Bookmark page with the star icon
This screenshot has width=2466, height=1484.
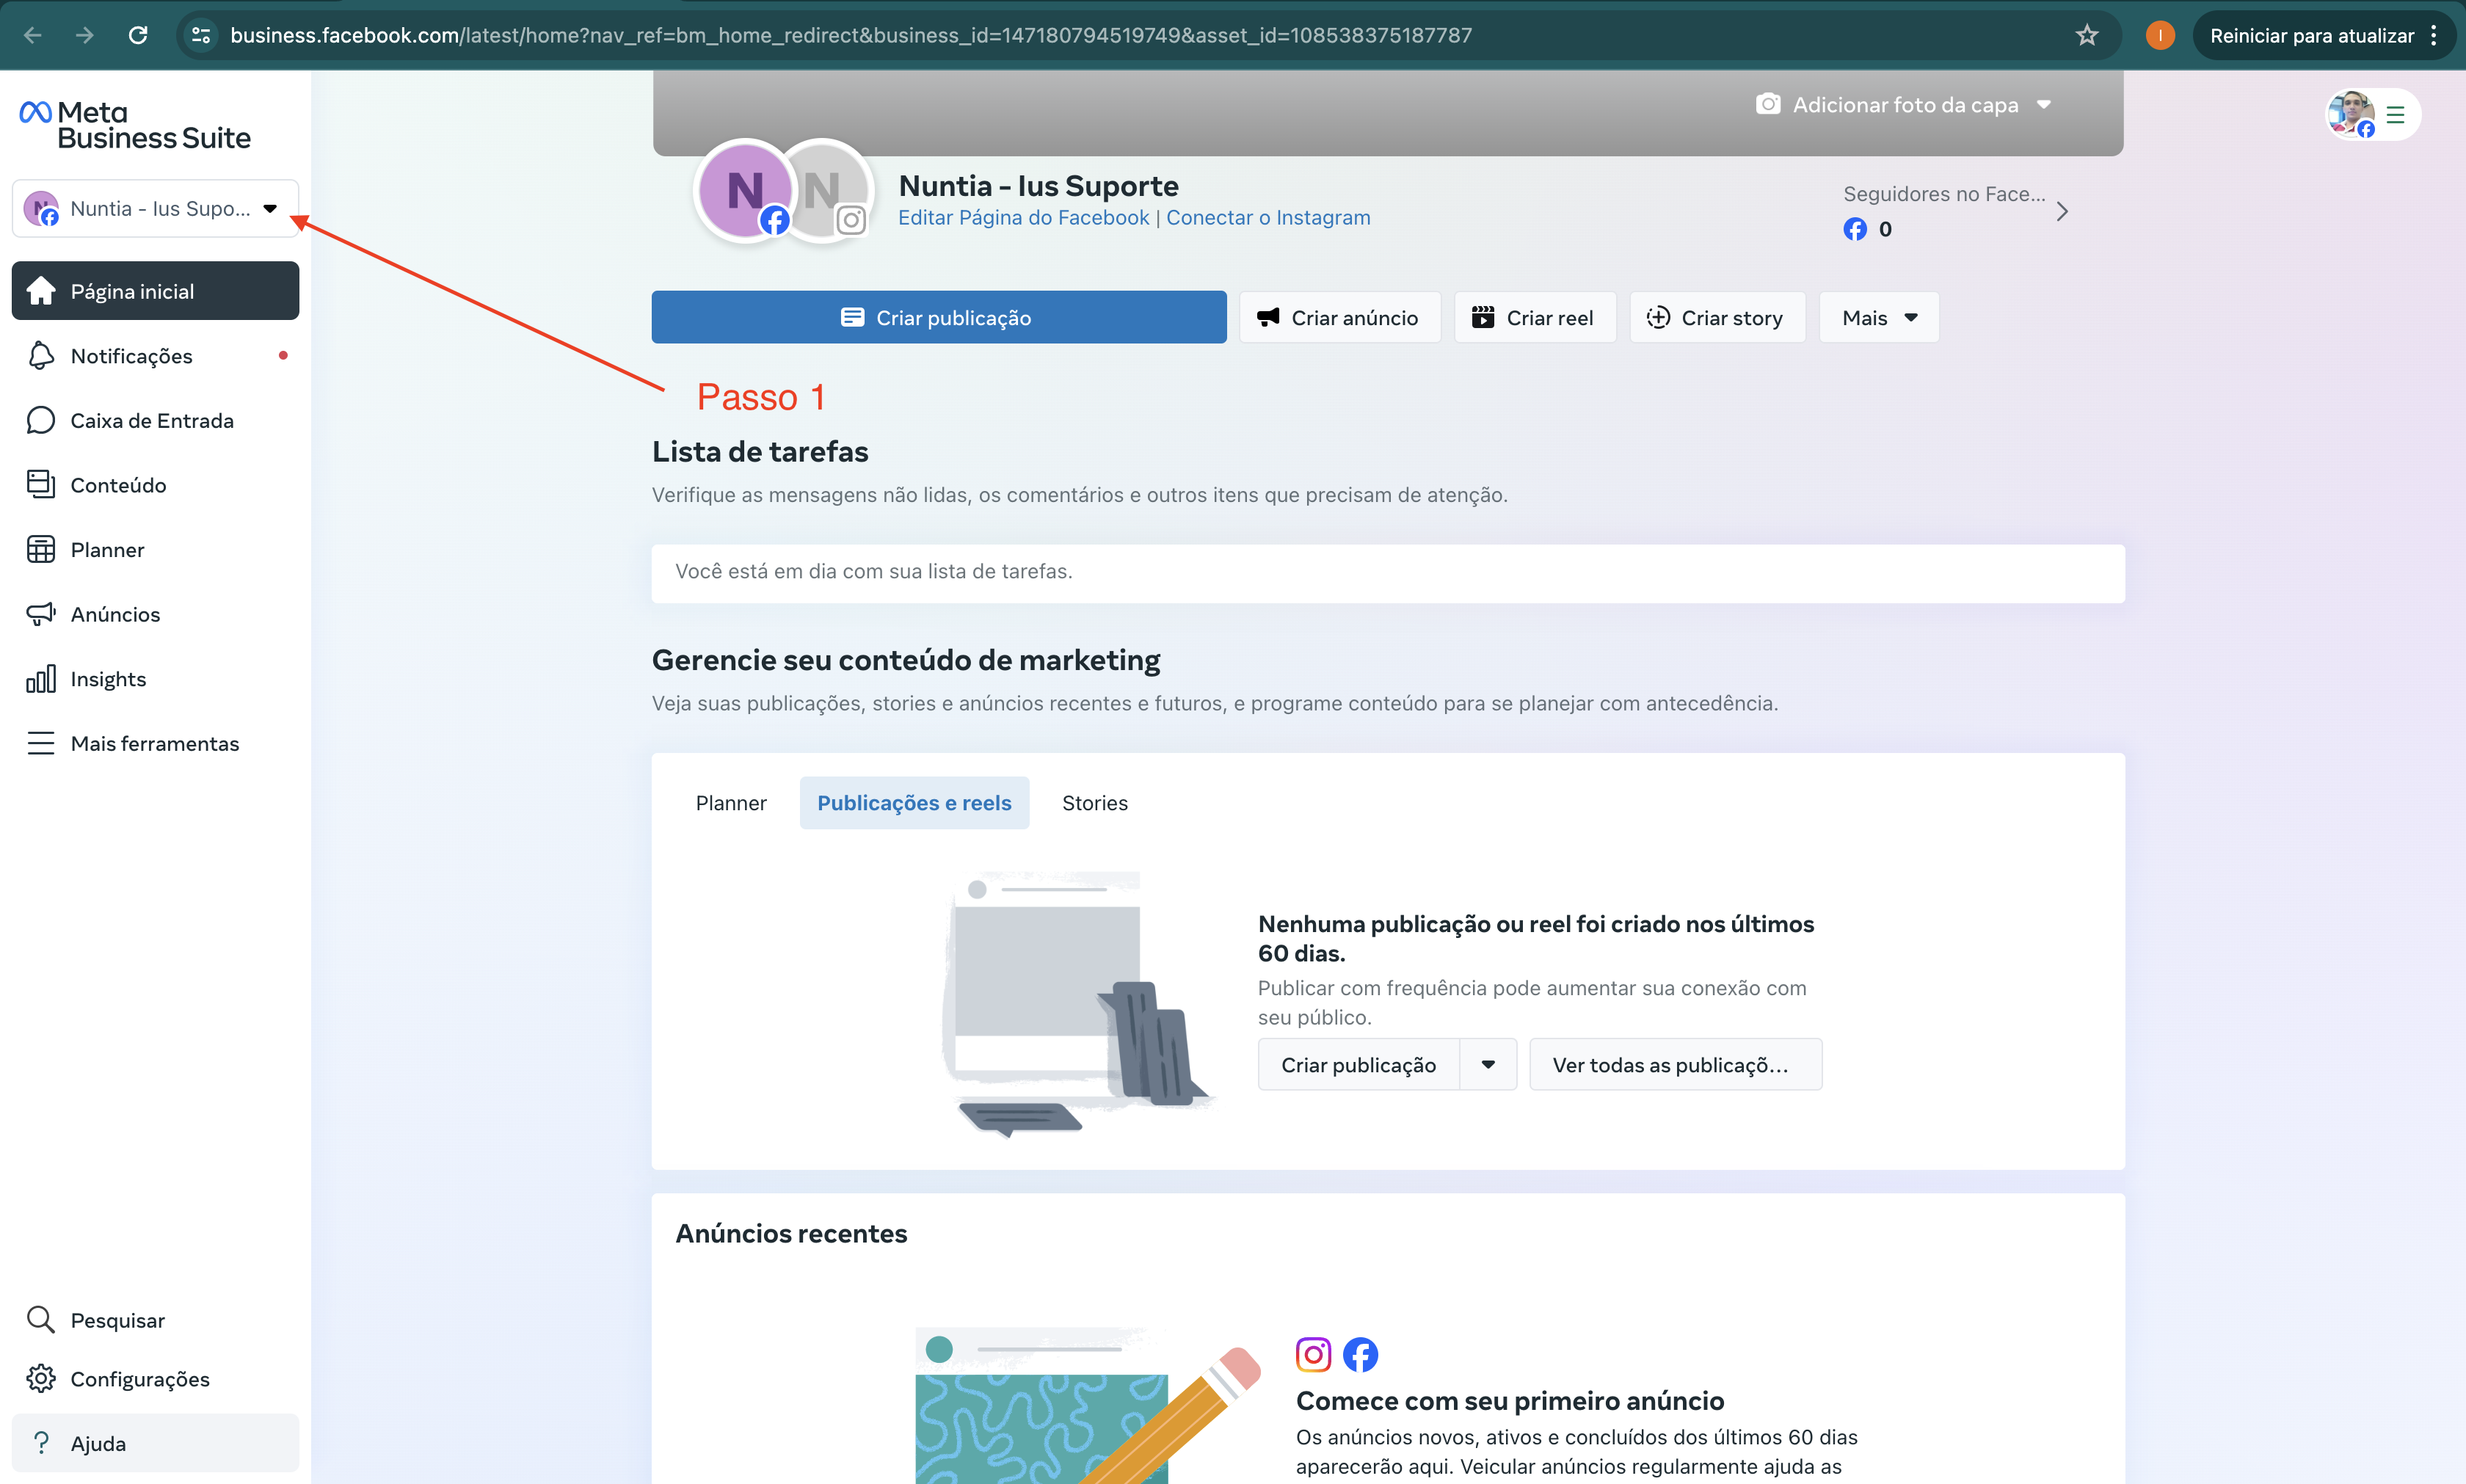click(2087, 35)
